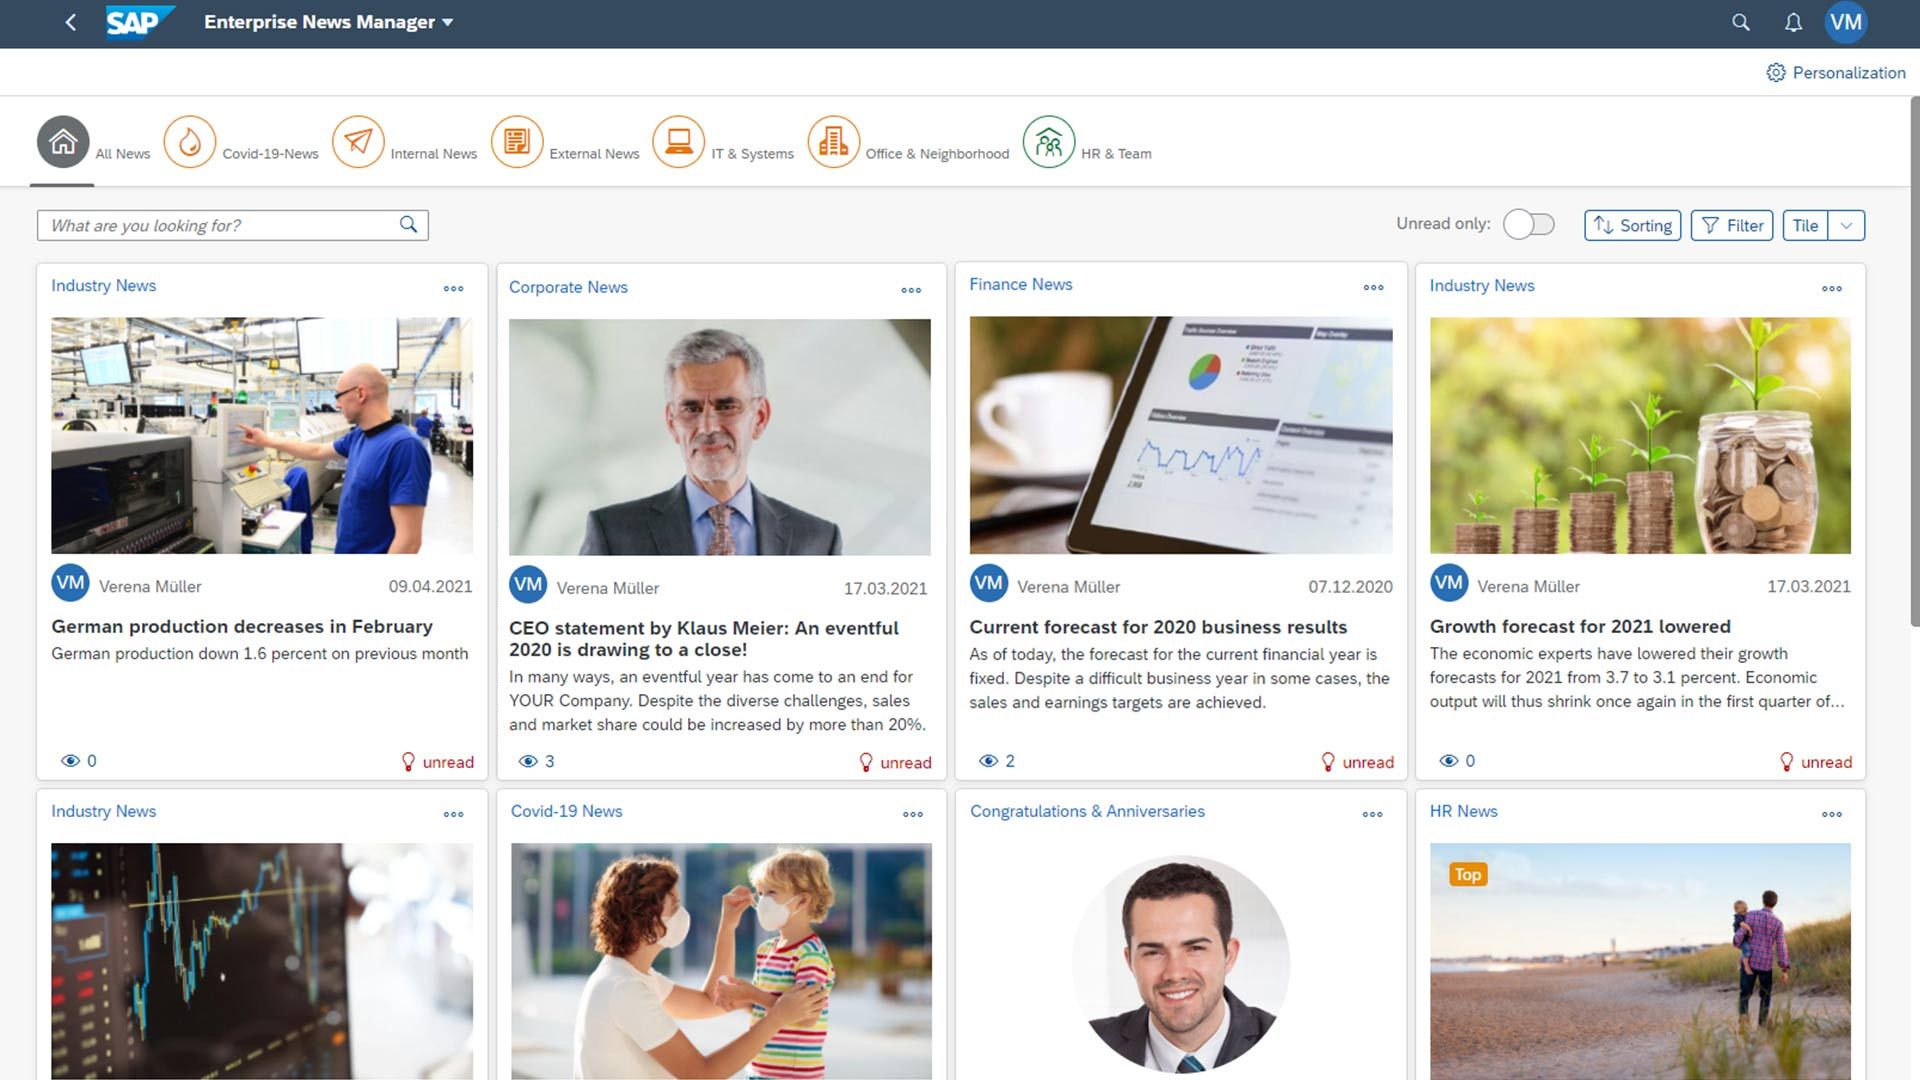Click the Covid-19-News flame icon
Image resolution: width=1920 pixels, height=1080 pixels.
point(189,142)
